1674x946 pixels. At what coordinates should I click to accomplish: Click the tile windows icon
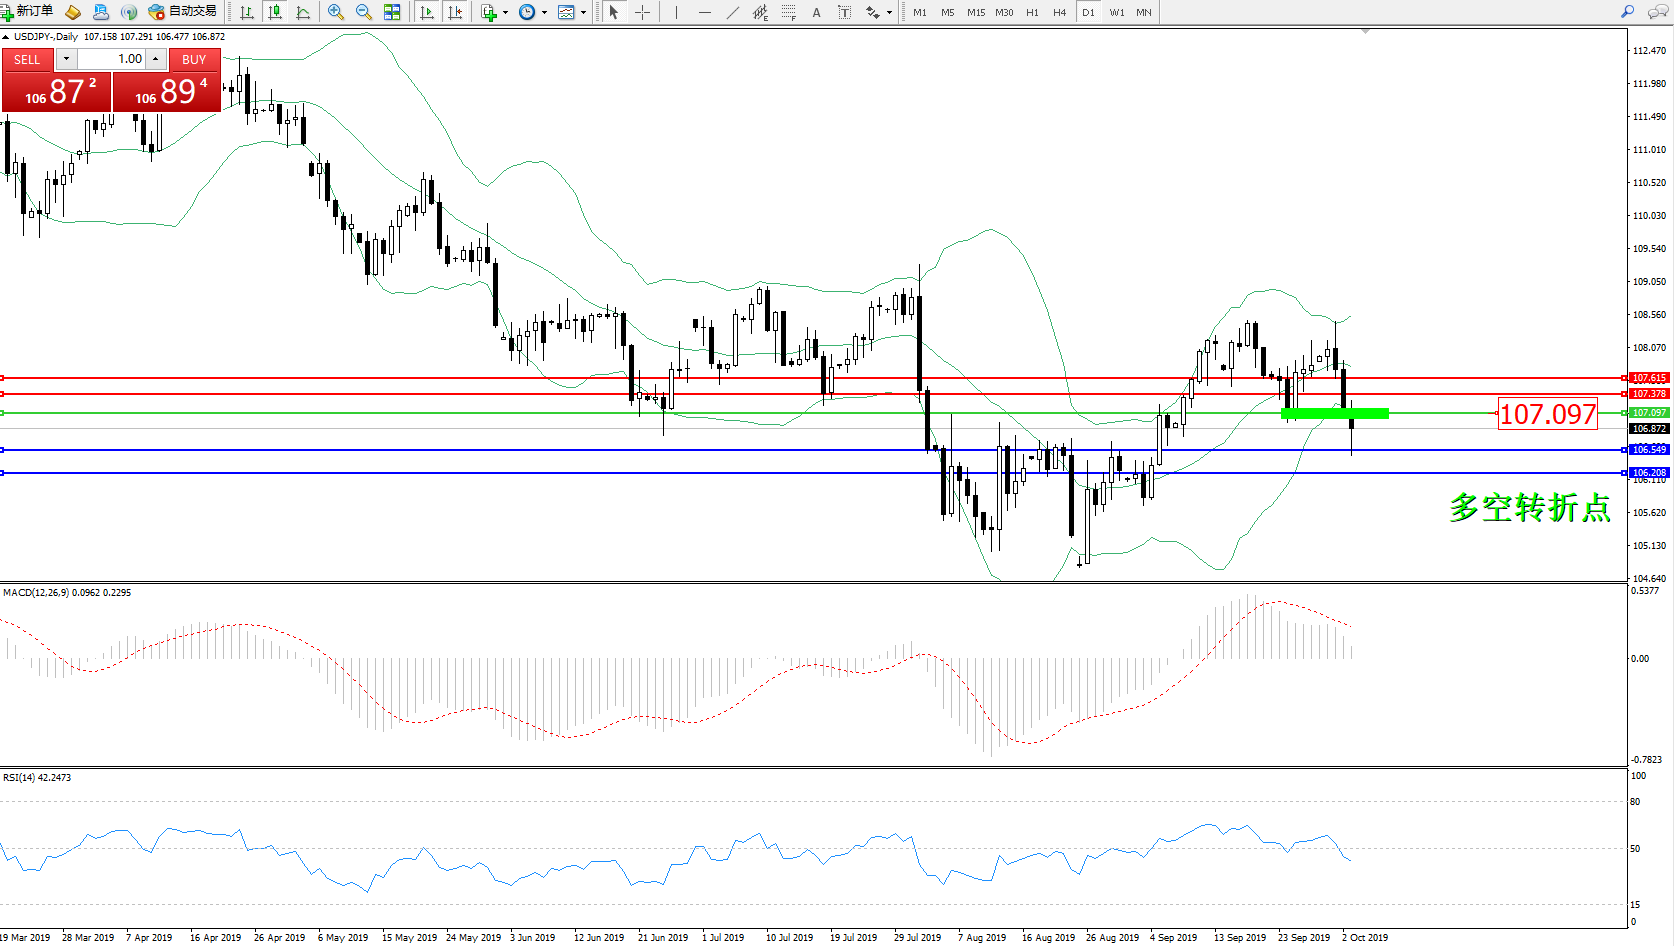(x=392, y=12)
